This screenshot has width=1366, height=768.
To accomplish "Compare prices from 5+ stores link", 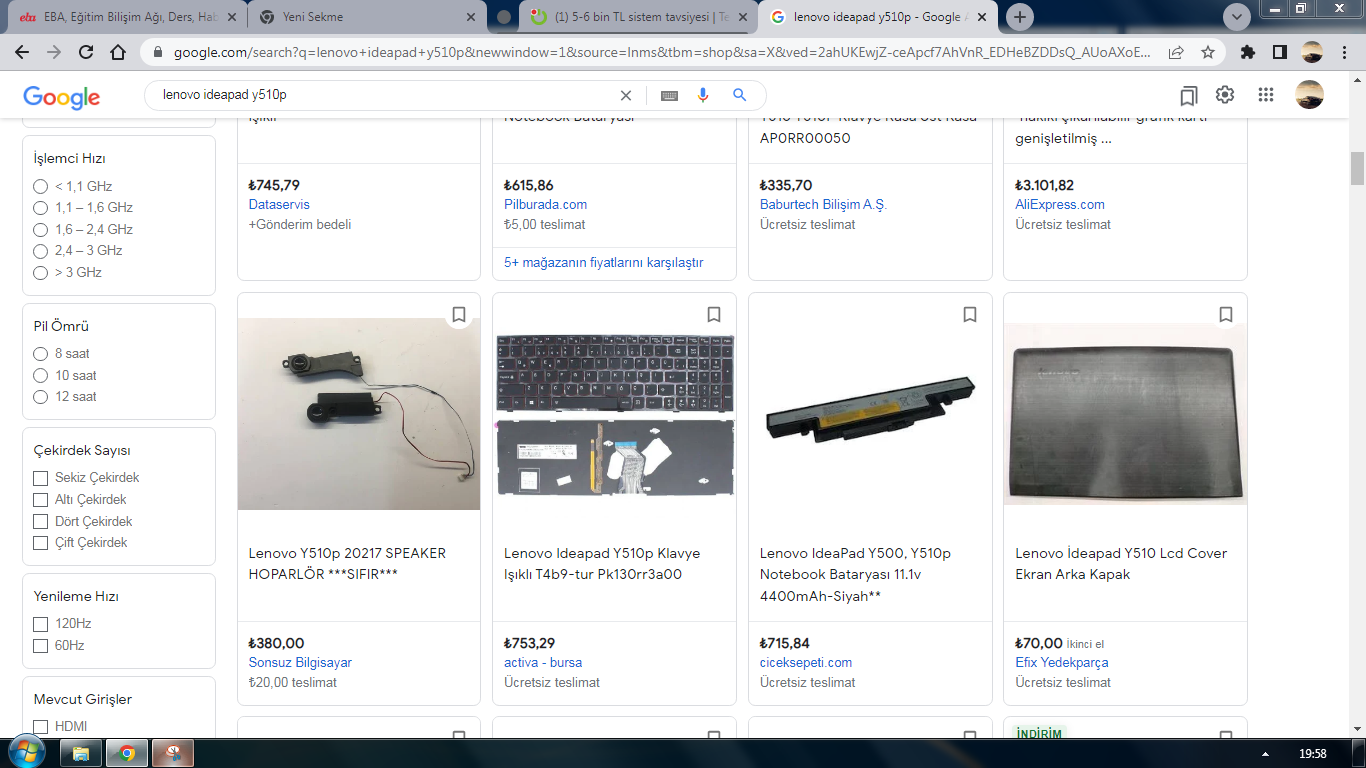I will click(x=604, y=263).
